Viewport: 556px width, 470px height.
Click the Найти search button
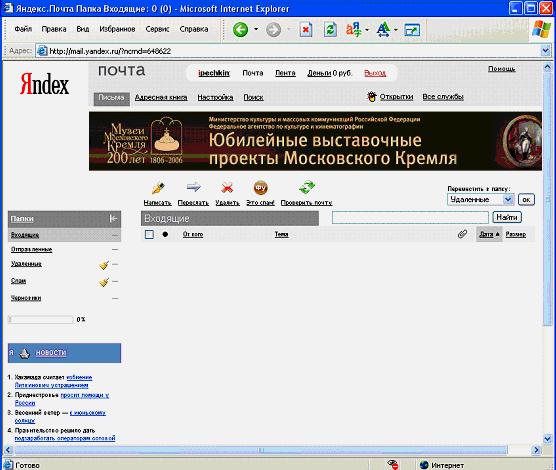tap(507, 217)
